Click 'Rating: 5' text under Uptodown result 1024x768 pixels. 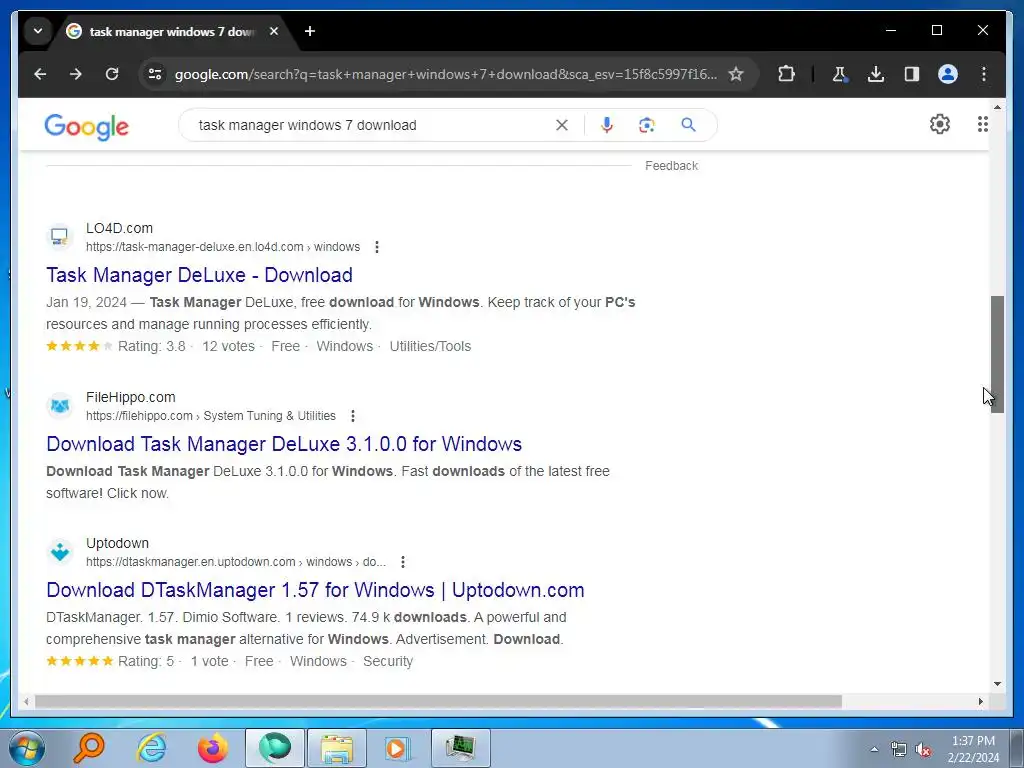(x=146, y=661)
